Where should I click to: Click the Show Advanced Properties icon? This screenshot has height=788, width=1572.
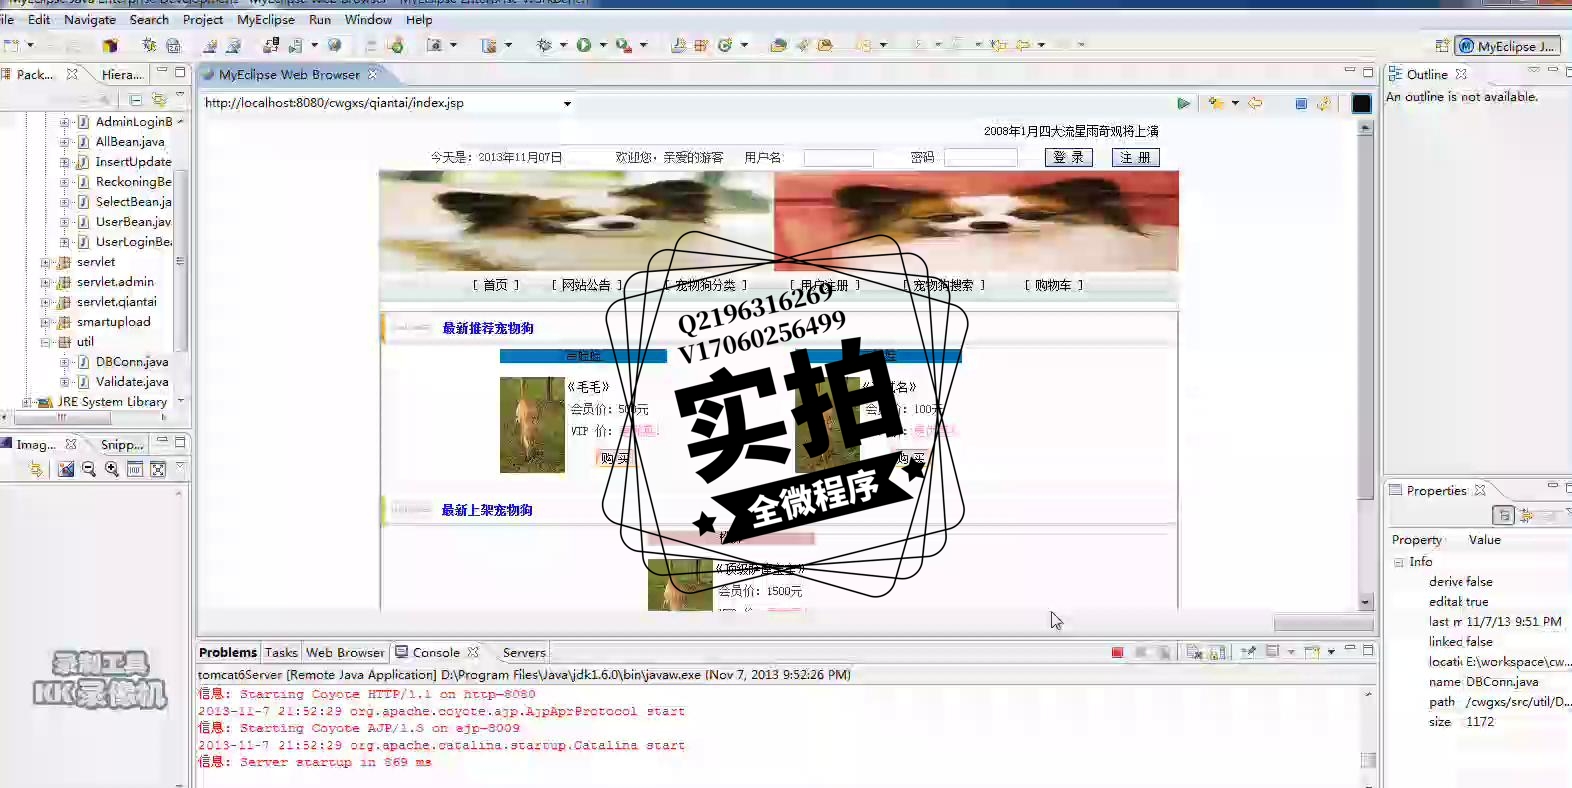click(x=1526, y=515)
